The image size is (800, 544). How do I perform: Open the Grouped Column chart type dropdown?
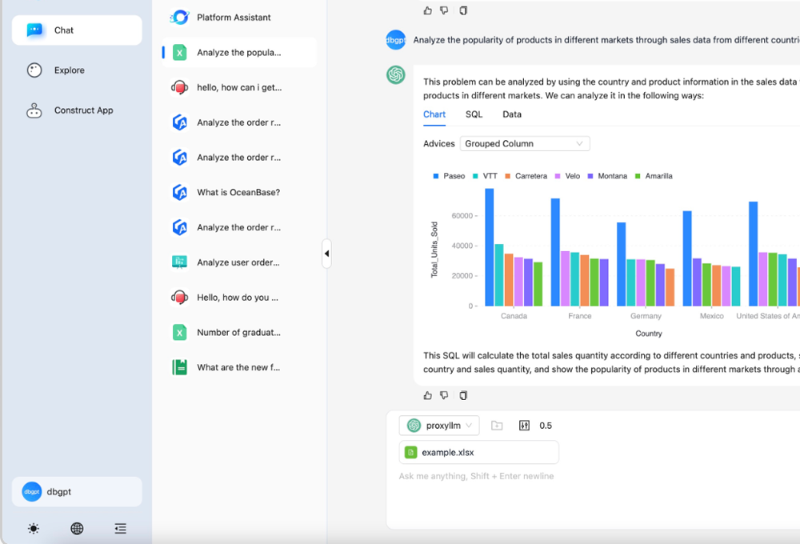[524, 143]
